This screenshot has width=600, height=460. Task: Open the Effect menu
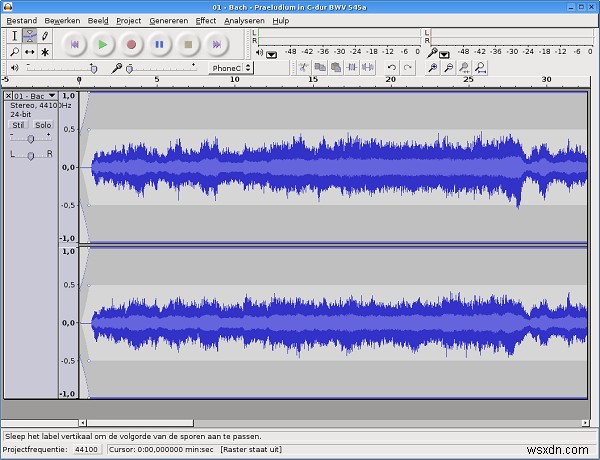tap(205, 20)
